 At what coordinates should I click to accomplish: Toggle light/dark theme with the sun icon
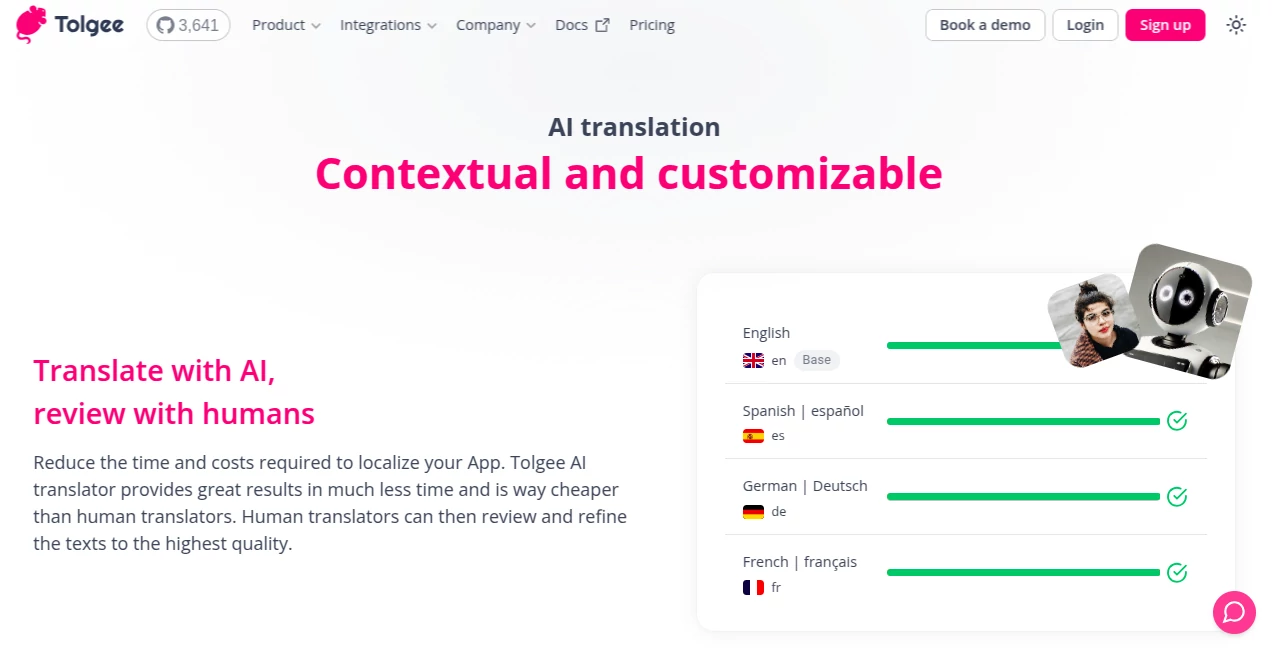pos(1236,24)
